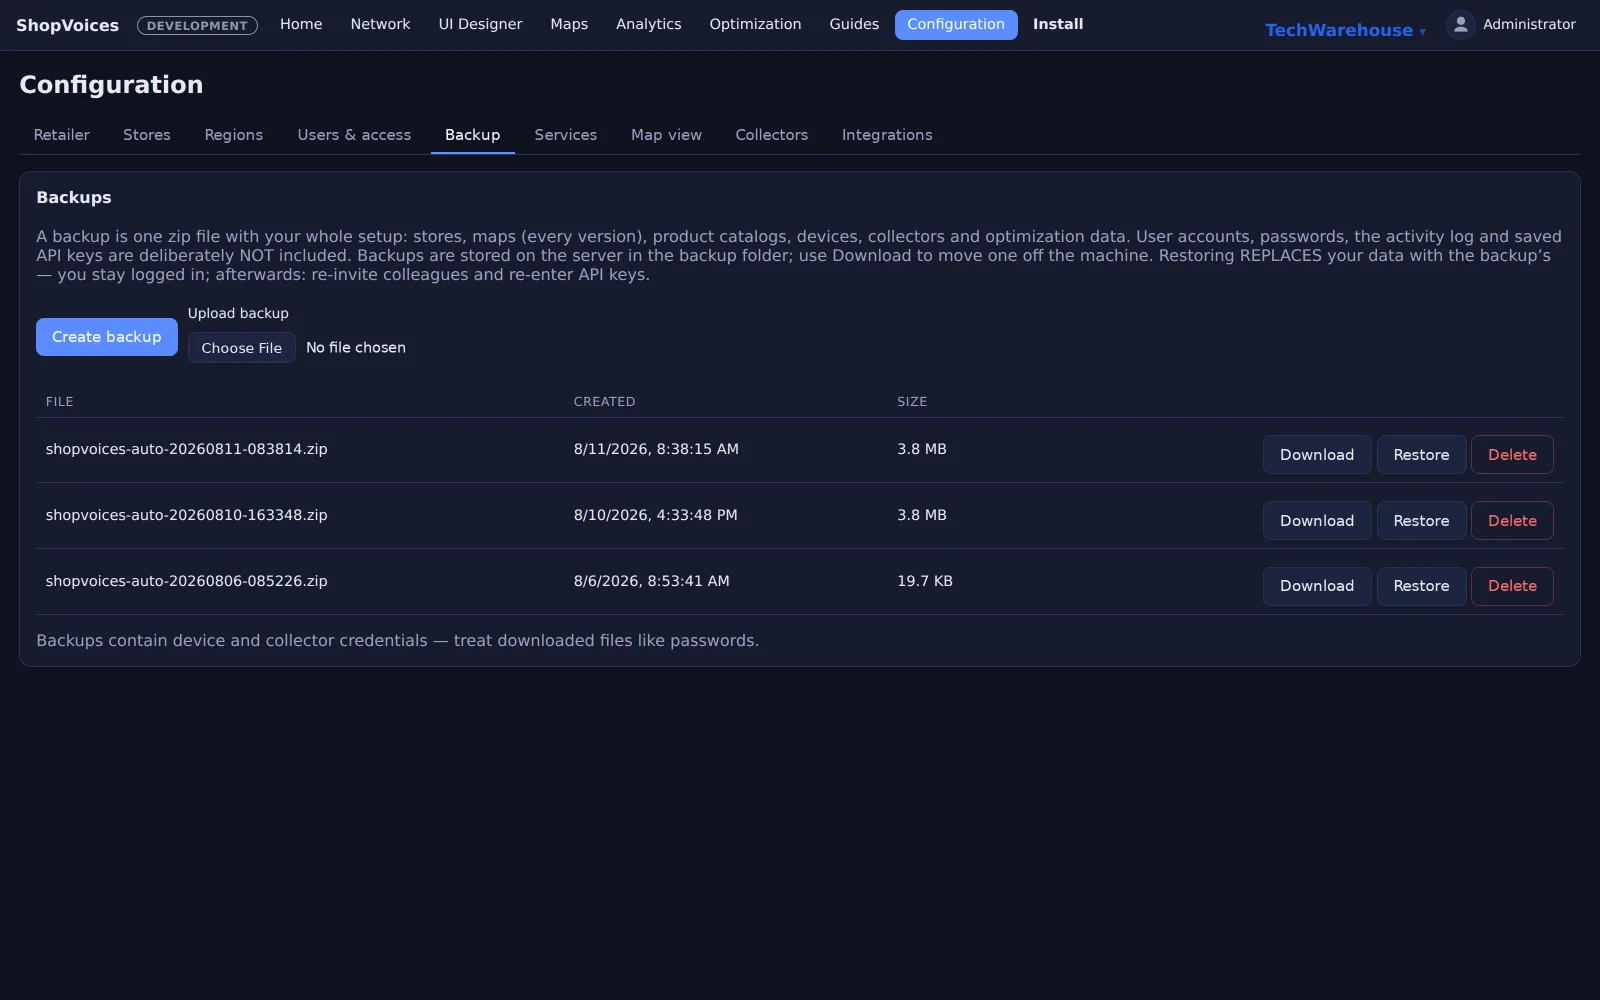The height and width of the screenshot is (1000, 1600).
Task: Select the highlighted Configuration nav item
Action: click(956, 25)
